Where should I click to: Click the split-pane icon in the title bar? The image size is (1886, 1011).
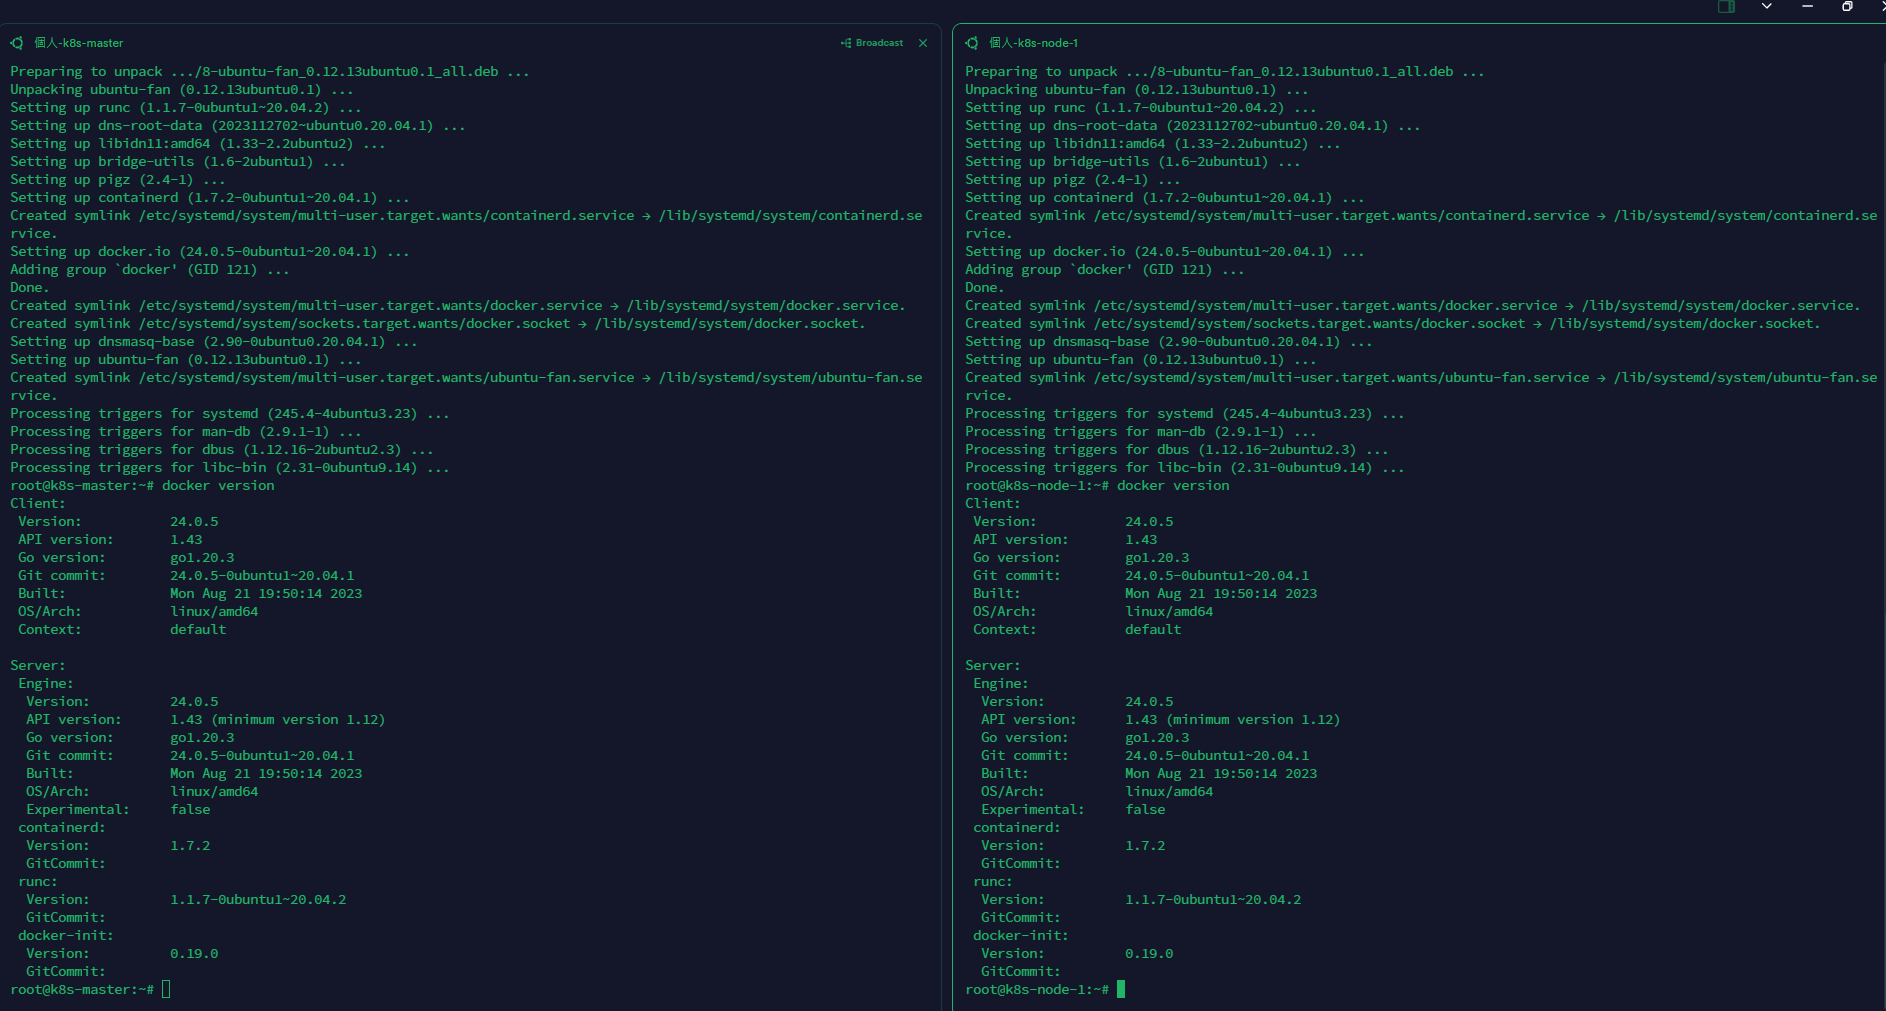point(1727,7)
